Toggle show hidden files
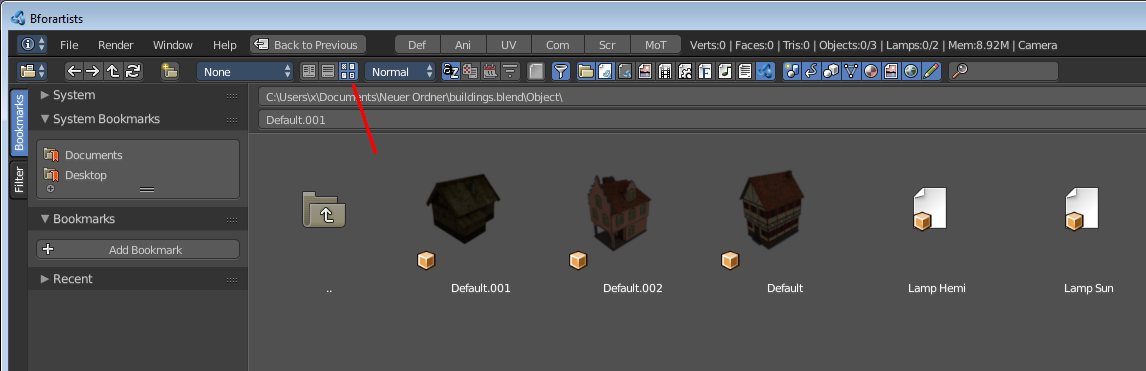The image size is (1146, 371). coord(536,71)
